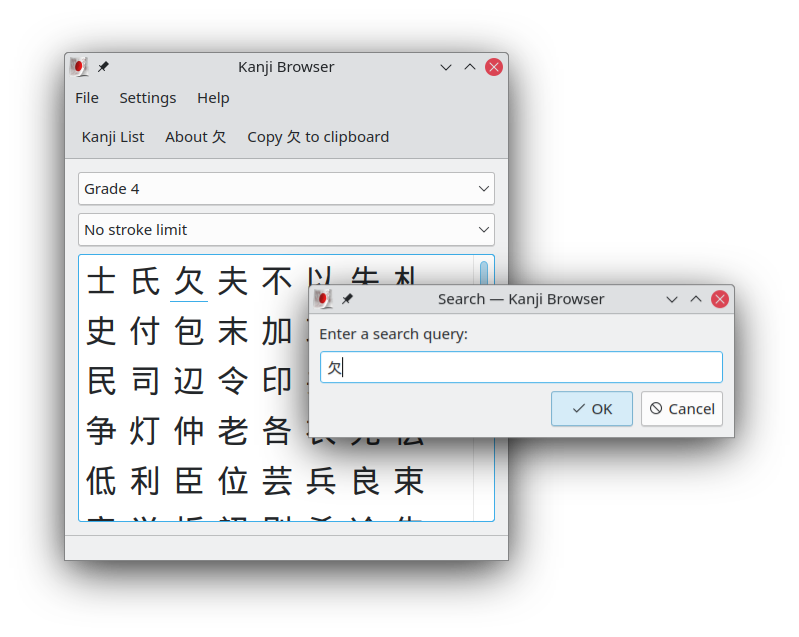
Task: Click the Kanji List toolbar button
Action: pos(113,137)
